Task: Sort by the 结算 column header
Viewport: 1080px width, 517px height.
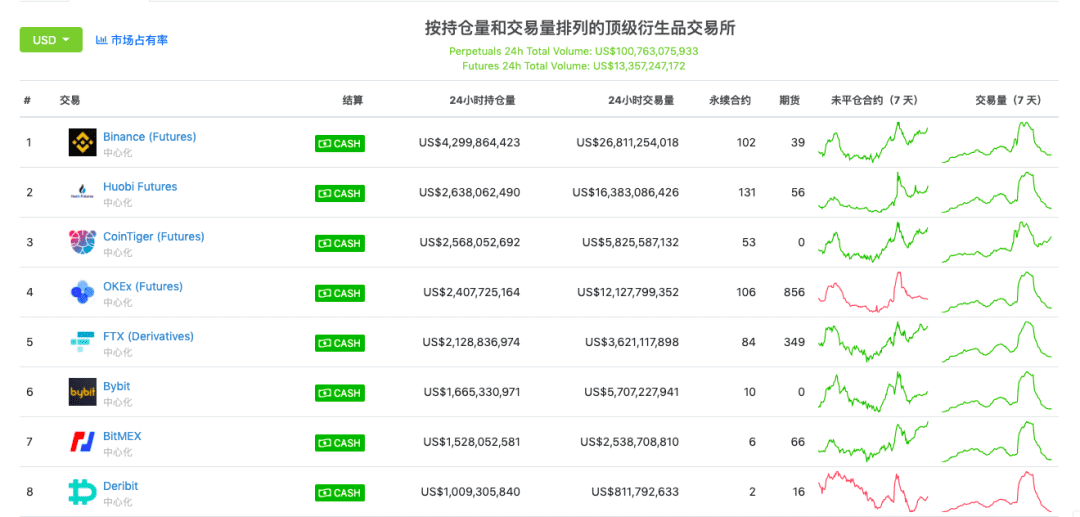Action: 353,100
